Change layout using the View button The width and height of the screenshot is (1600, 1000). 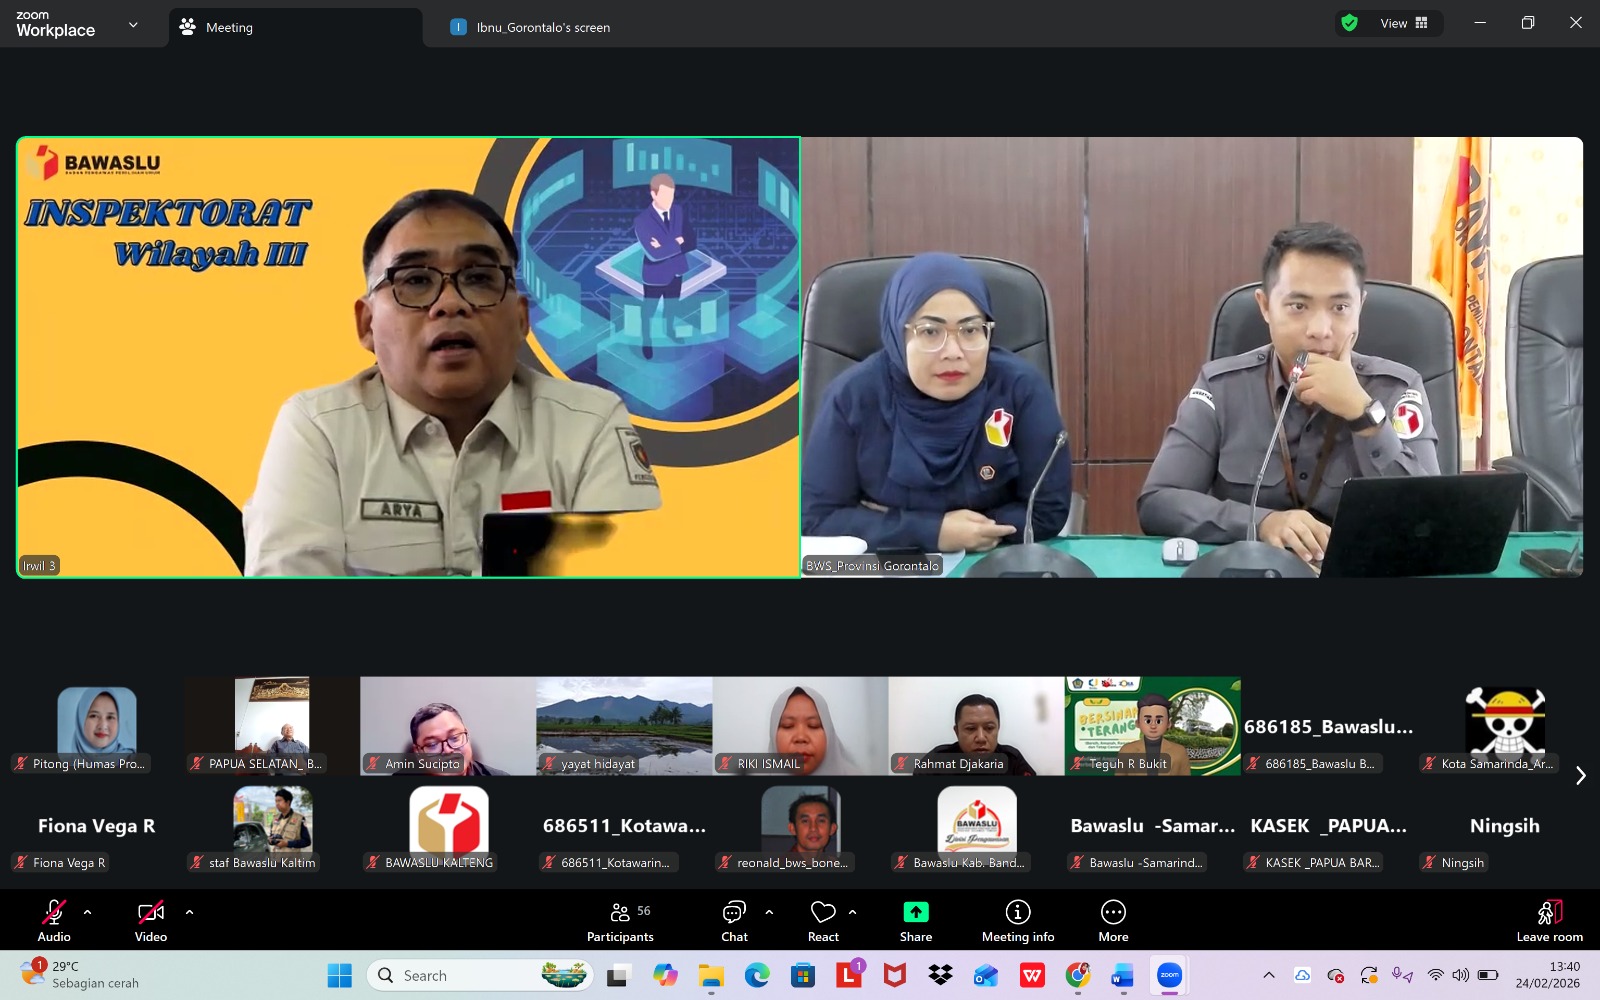click(1404, 23)
